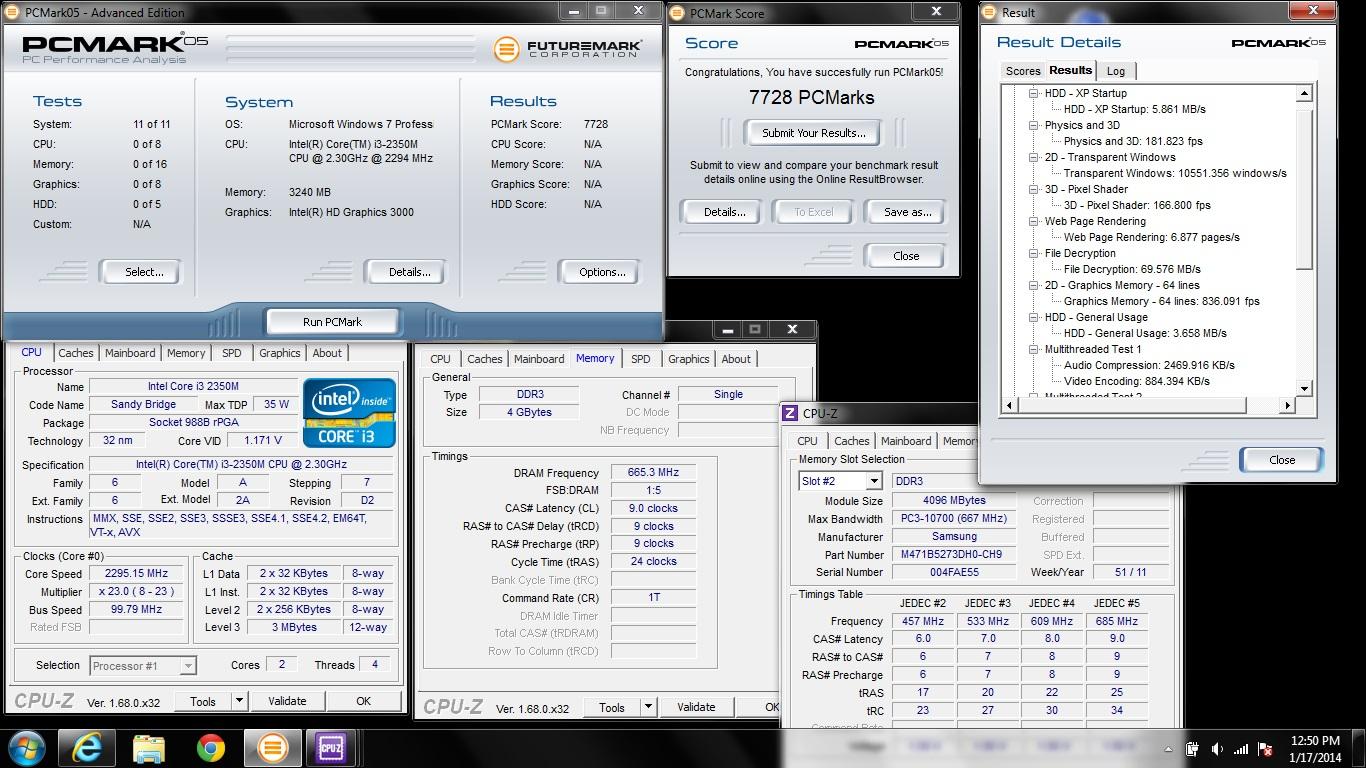Collapse the 3D - Pixel Shader node
The image size is (1366, 768).
point(1034,189)
